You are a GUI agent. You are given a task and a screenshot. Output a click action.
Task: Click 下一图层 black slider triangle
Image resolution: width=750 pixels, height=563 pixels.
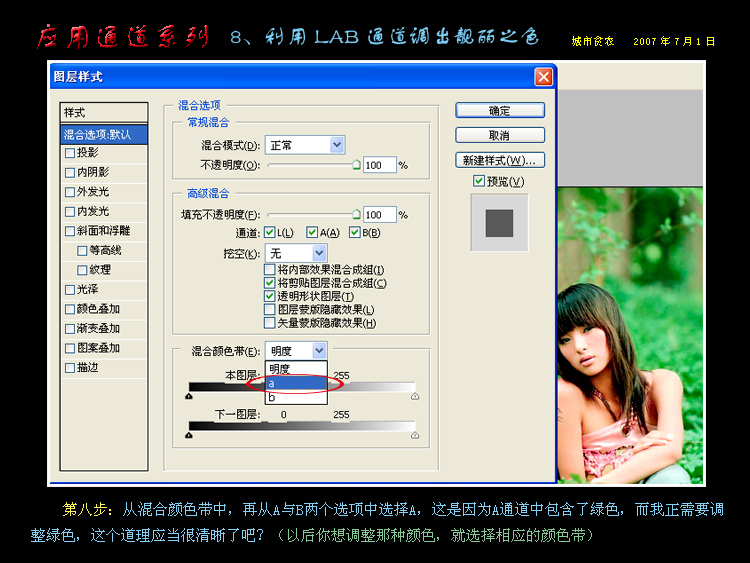pyautogui.click(x=189, y=435)
